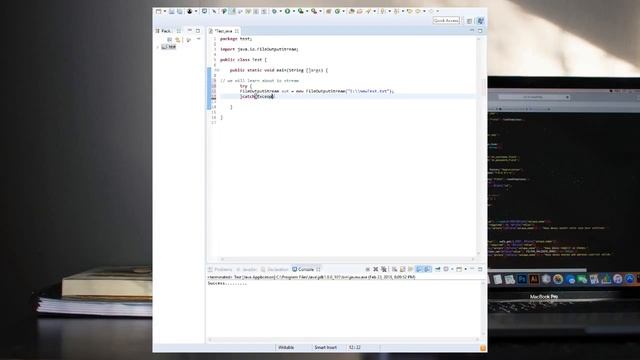The width and height of the screenshot is (640, 360).
Task: Click the New Java Package icon
Action: [329, 11]
